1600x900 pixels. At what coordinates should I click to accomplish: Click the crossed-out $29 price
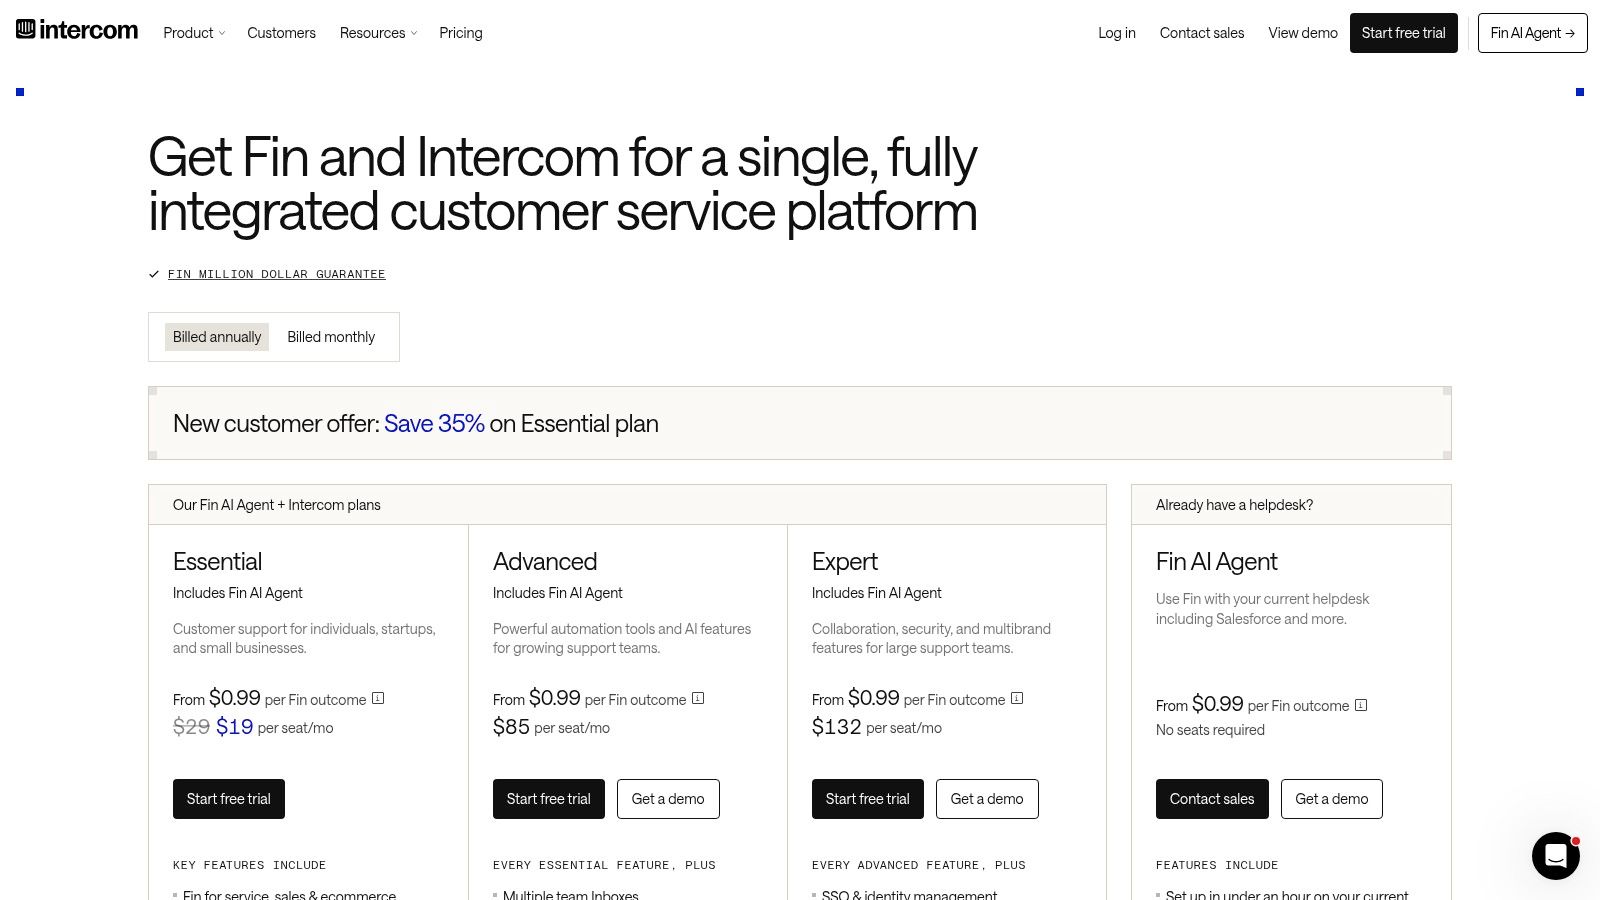[191, 727]
